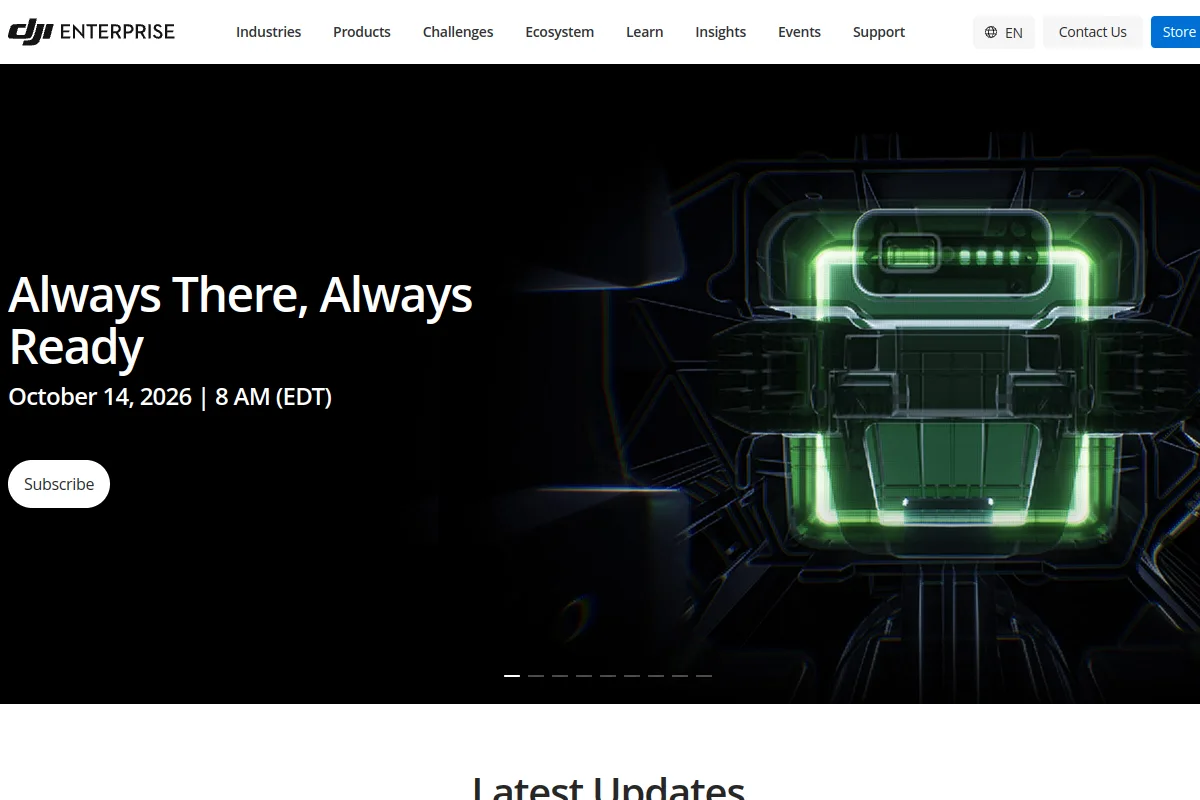
Task: Select the ninth, last carousel slide indicator
Action: [x=704, y=676]
